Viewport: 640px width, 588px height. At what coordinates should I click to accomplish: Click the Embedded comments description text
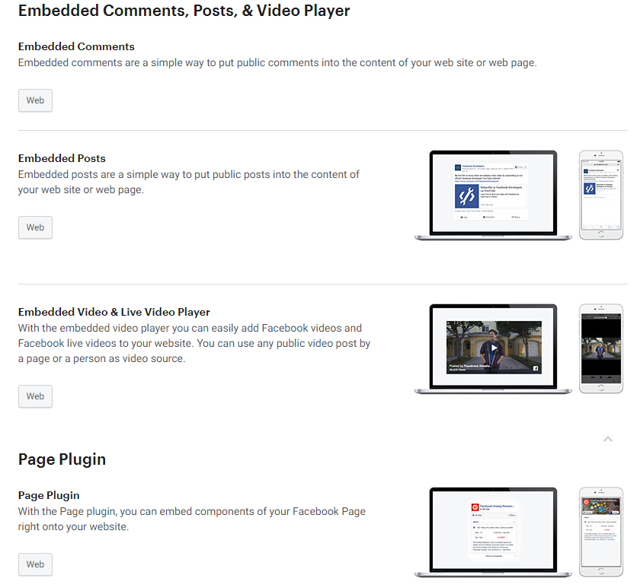(x=277, y=63)
